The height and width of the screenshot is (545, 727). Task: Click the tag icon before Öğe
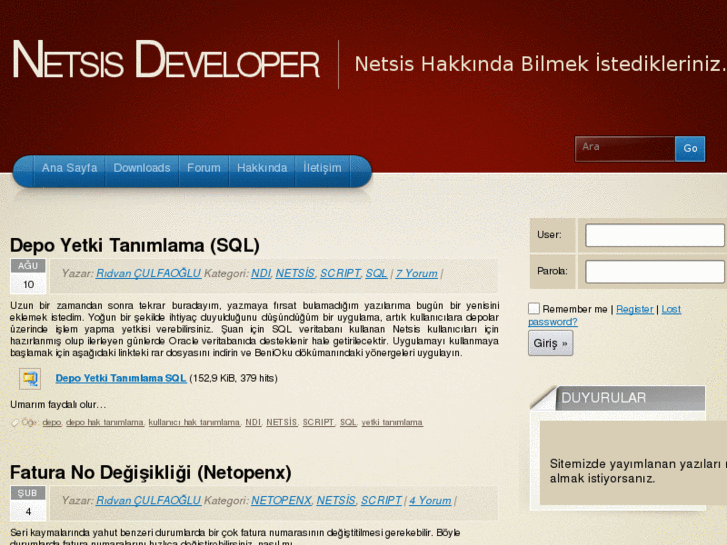[15, 423]
